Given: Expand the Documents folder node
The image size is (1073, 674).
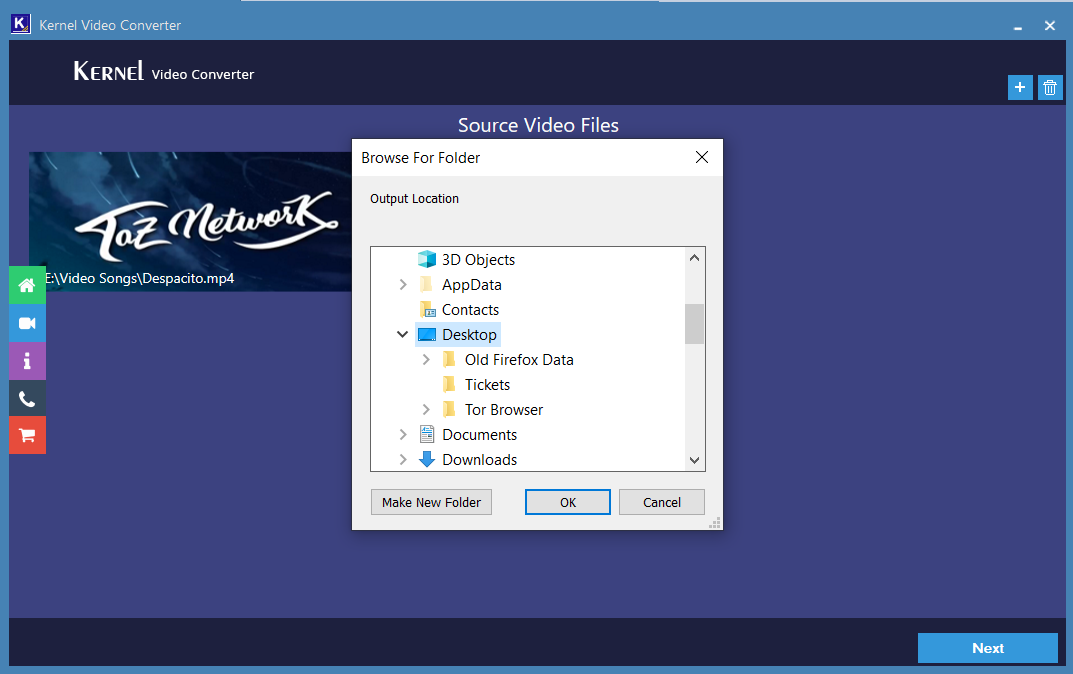Looking at the screenshot, I should 403,435.
